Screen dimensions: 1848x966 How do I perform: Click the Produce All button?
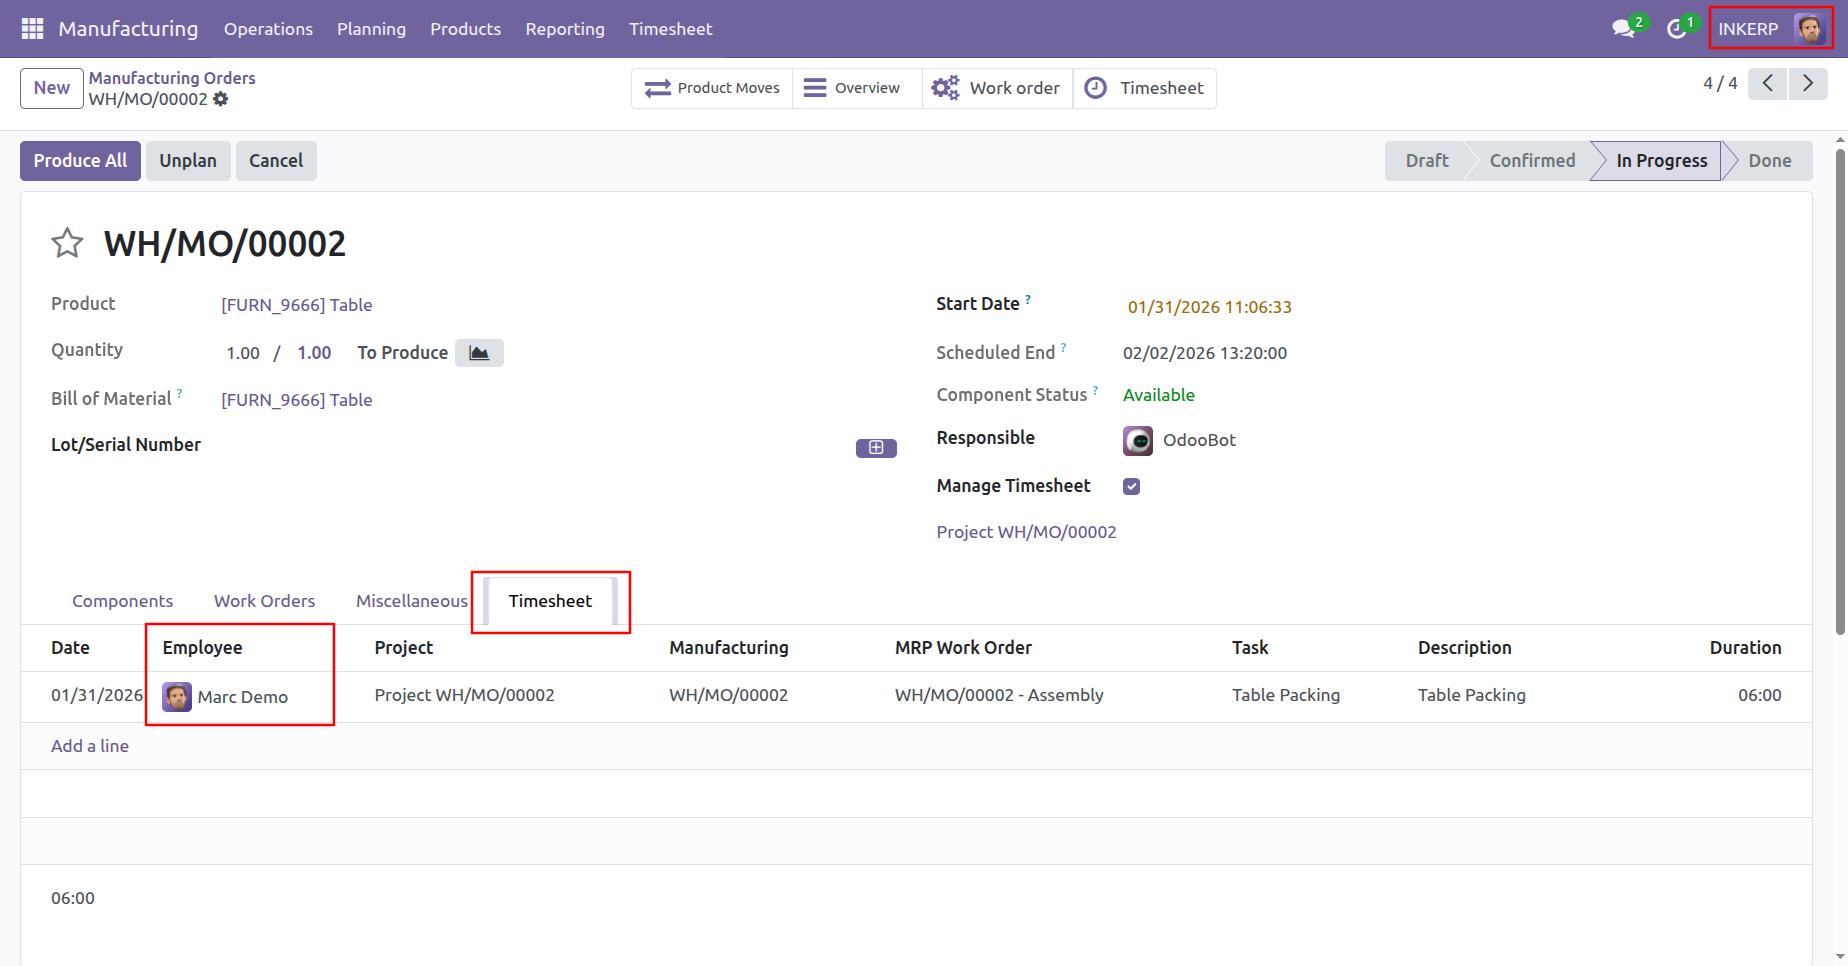pos(80,161)
